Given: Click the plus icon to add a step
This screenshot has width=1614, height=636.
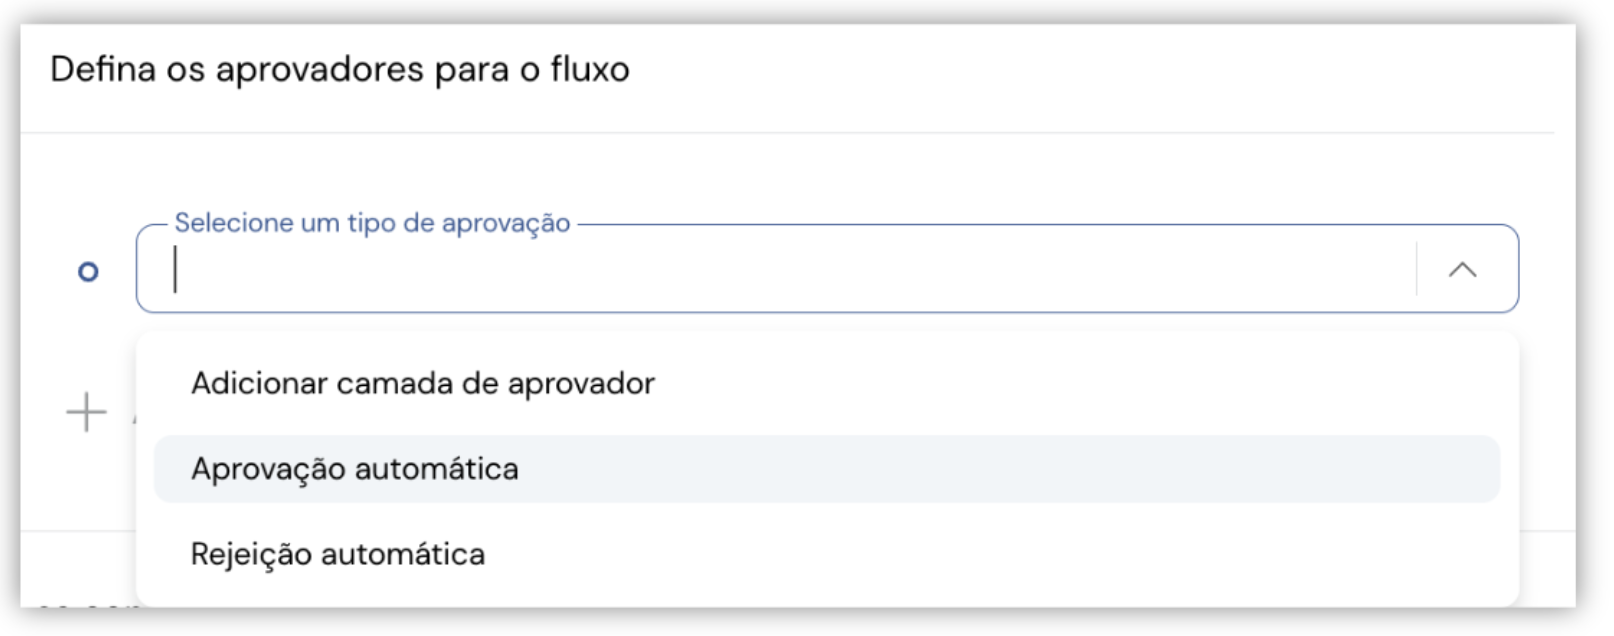Looking at the screenshot, I should [86, 412].
